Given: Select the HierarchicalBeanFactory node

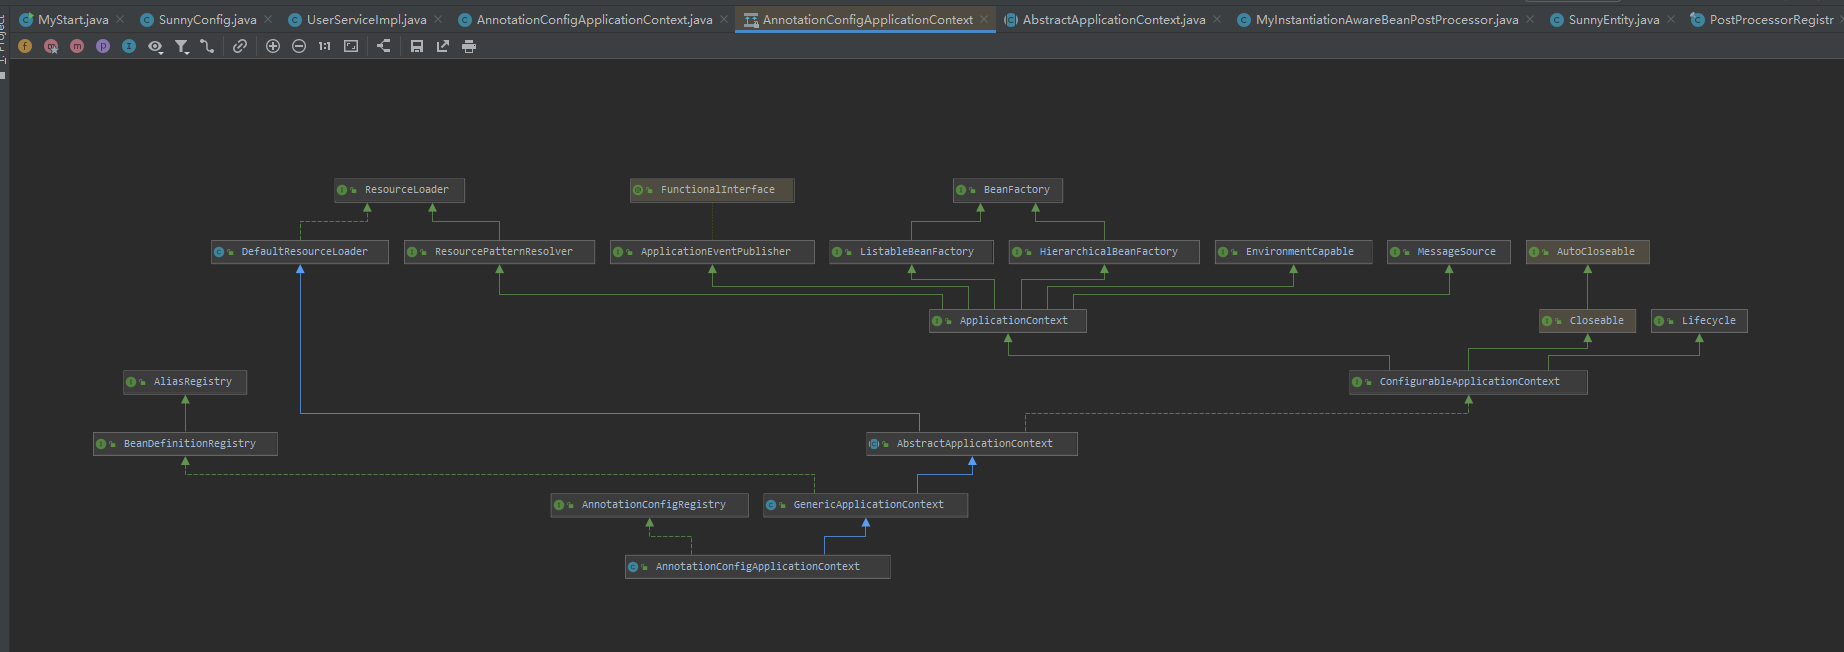Looking at the screenshot, I should (x=1104, y=252).
